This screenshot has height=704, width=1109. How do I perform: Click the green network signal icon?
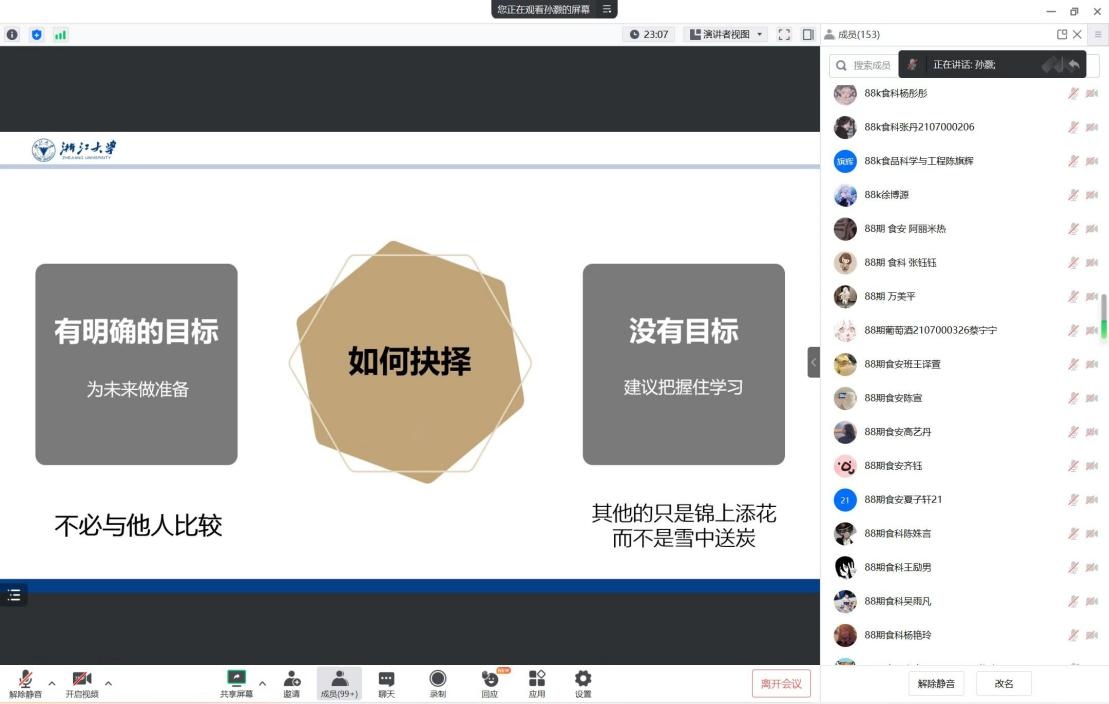coord(60,34)
